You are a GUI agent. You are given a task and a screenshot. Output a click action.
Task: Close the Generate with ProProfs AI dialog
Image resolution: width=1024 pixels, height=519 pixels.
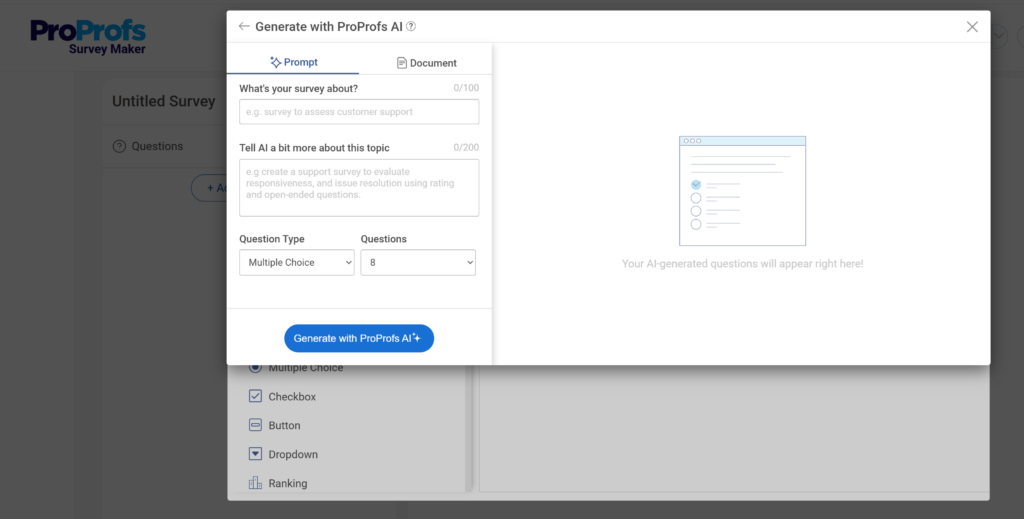click(x=972, y=27)
